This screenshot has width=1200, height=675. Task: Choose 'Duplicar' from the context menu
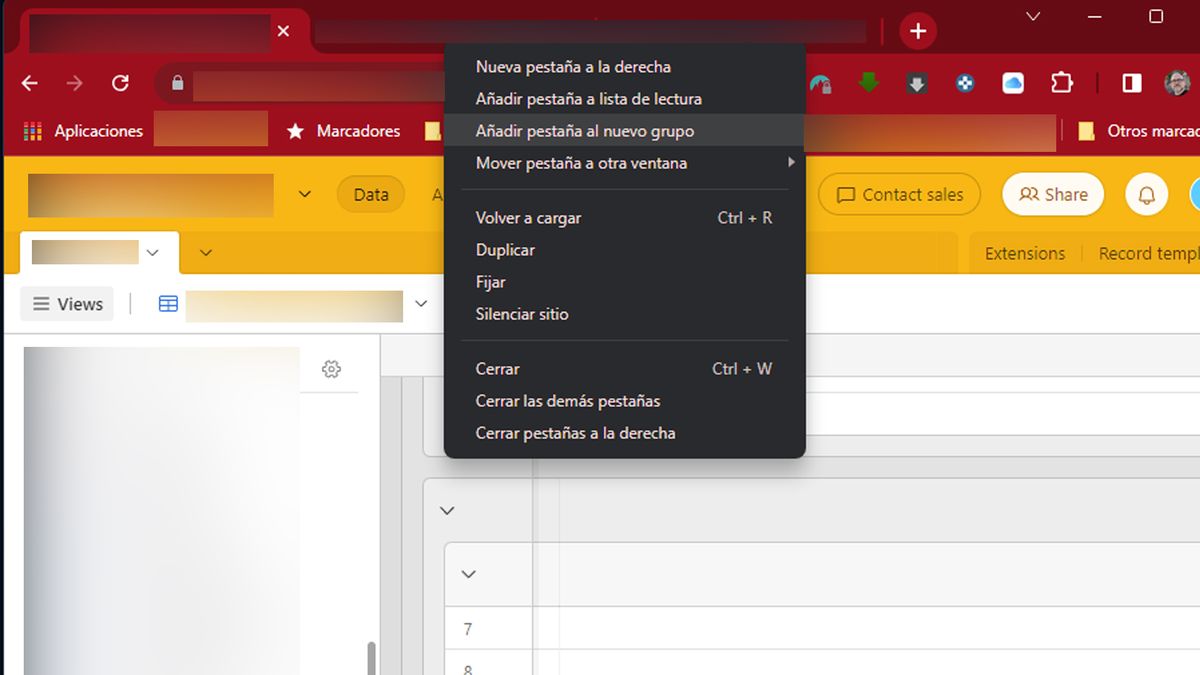pyautogui.click(x=505, y=249)
